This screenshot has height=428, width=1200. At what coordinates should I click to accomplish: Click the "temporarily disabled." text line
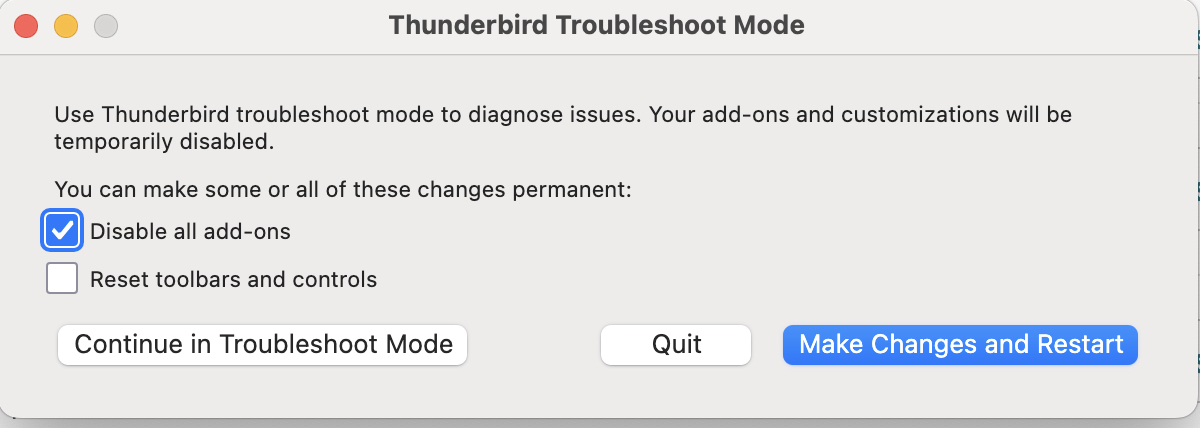coord(163,142)
